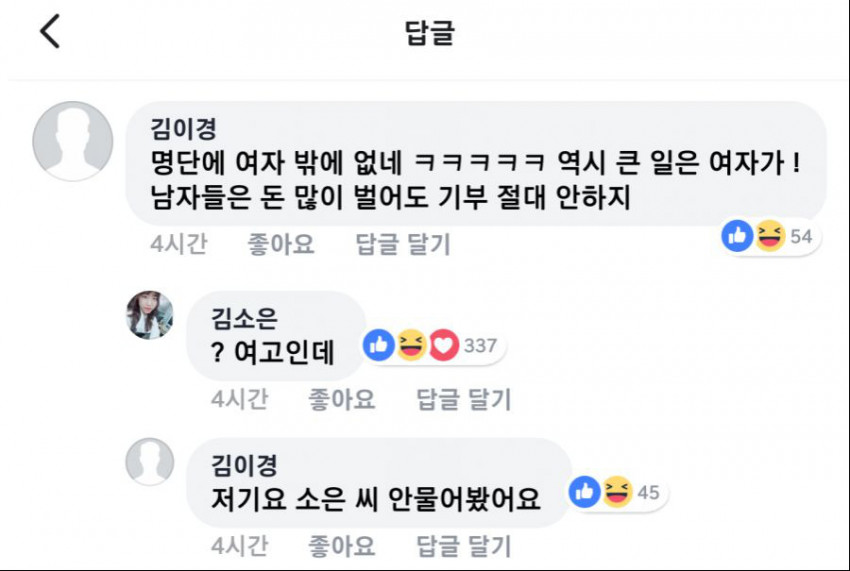Click the laughing emoji beside count 45
Viewport: 850px width, 571px height.
coord(616,491)
